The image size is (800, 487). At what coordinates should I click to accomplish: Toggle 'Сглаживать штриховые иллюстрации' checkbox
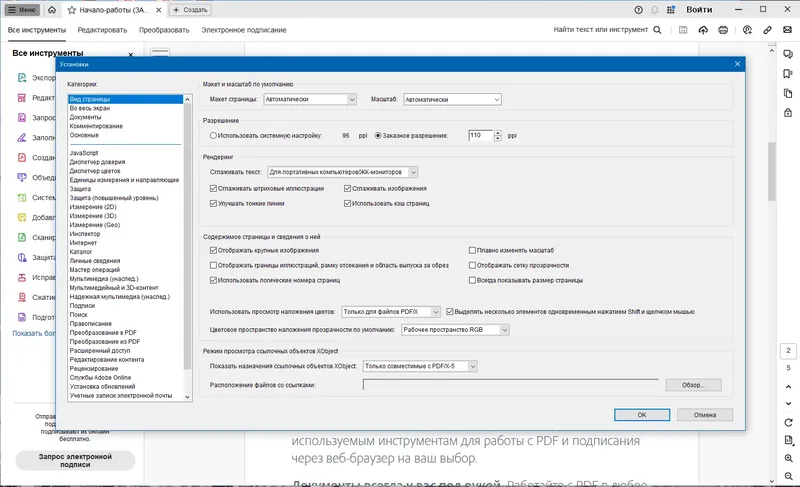(x=213, y=188)
